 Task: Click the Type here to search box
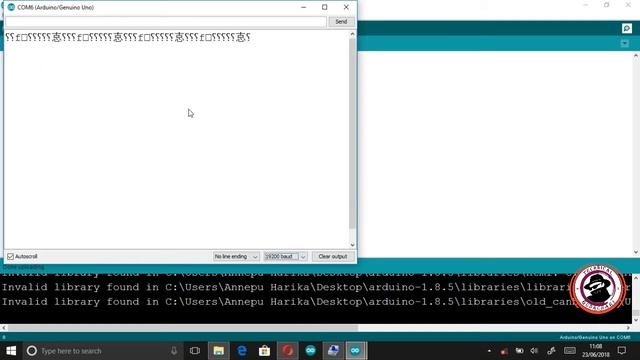(102, 351)
